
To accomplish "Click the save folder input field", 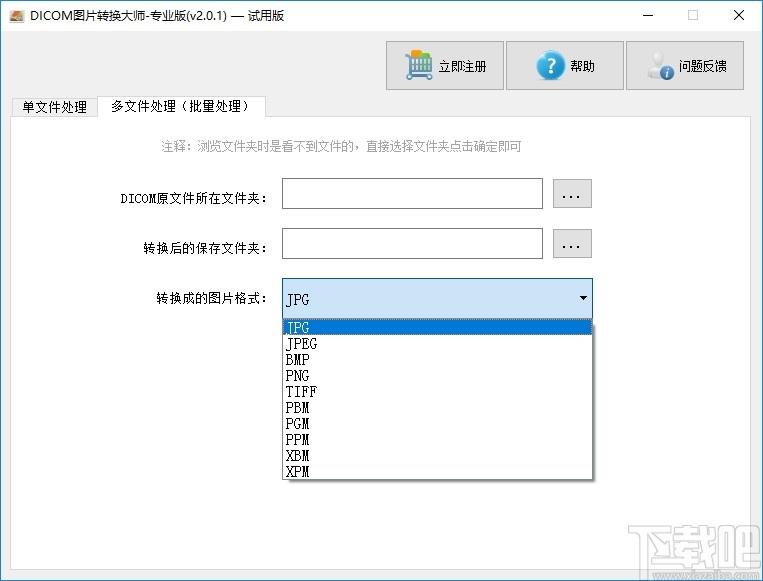I will click(x=412, y=243).
